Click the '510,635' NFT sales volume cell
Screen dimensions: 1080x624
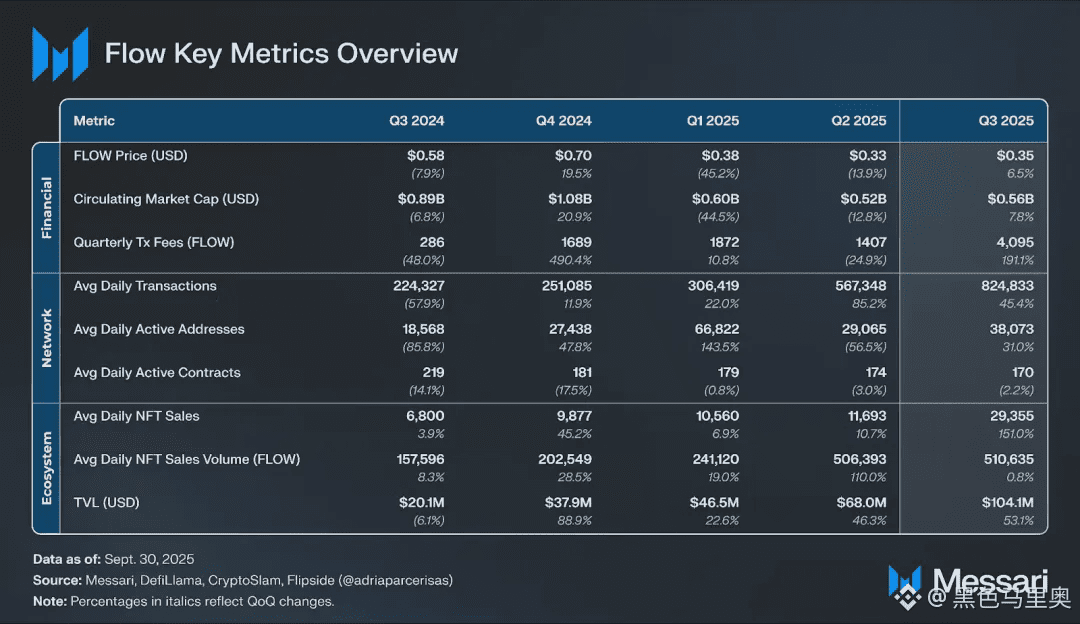point(1009,459)
